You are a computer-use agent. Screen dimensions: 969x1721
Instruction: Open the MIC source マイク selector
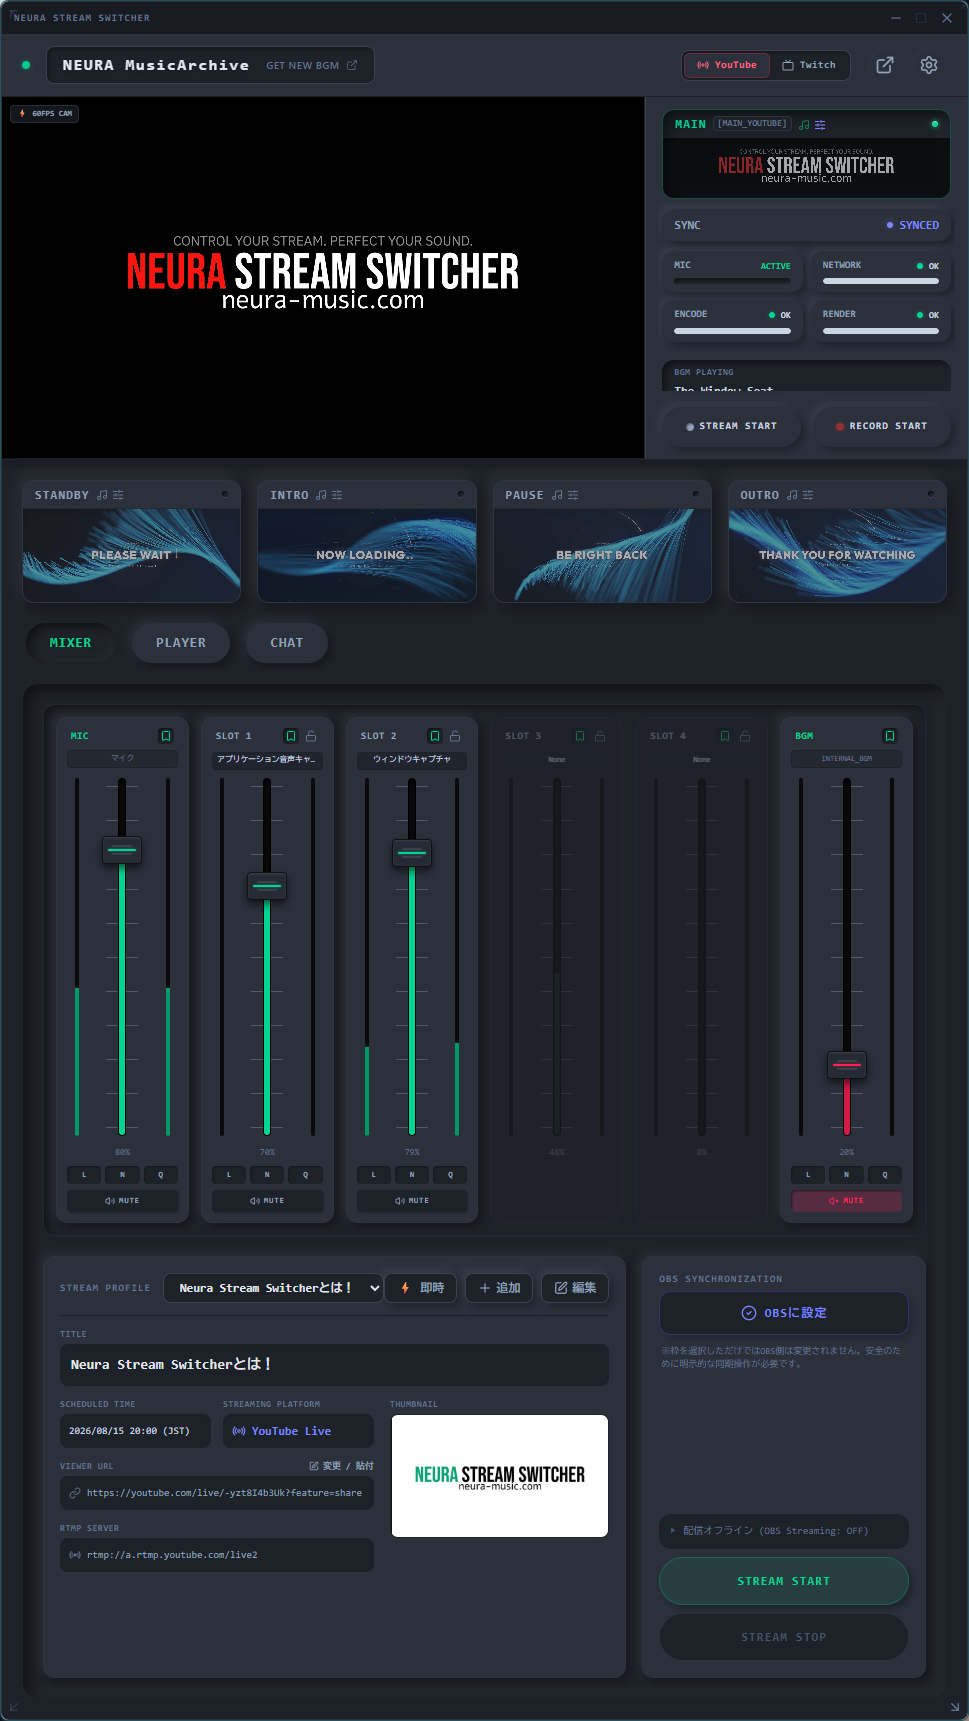(123, 759)
